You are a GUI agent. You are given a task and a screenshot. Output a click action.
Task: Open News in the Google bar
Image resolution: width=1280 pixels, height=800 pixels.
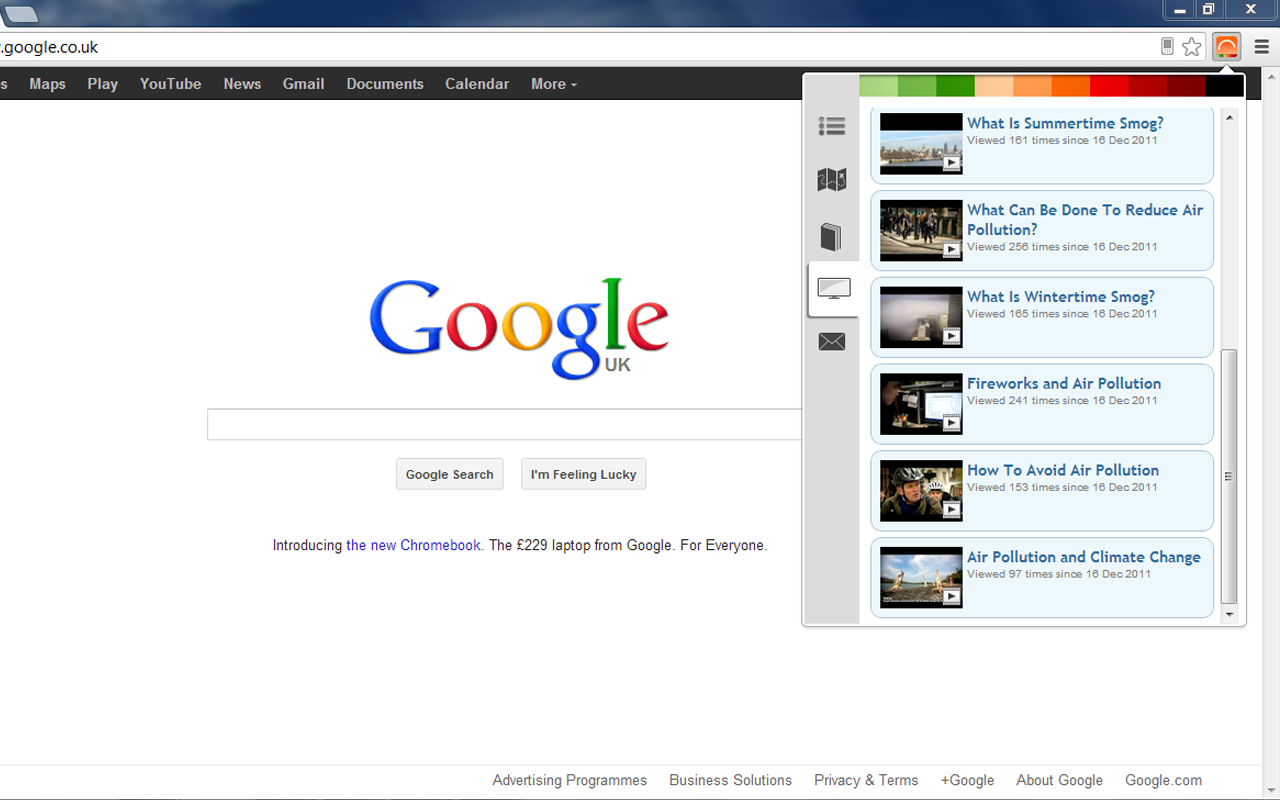coord(242,84)
